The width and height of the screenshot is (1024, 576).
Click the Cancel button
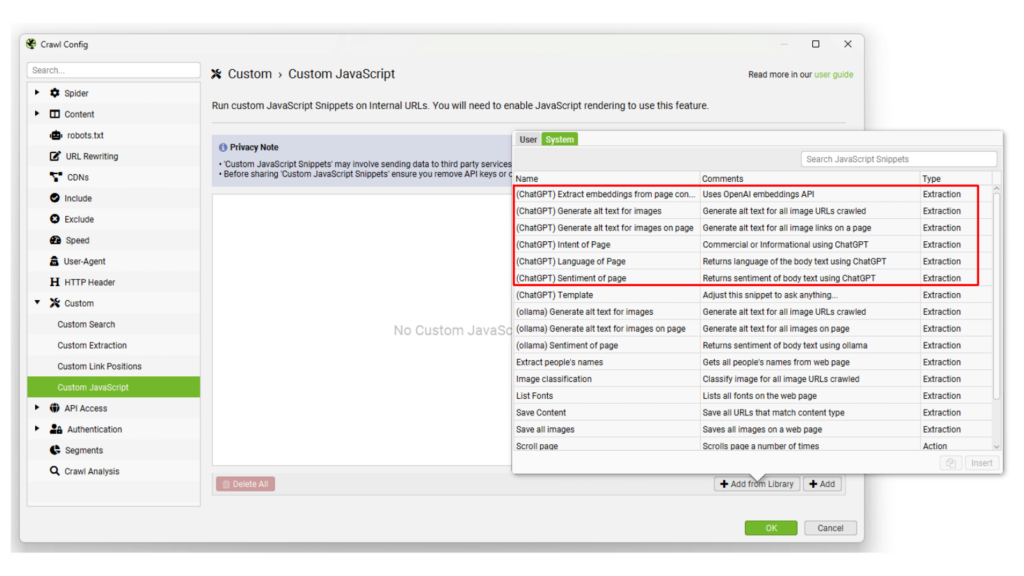pos(830,528)
